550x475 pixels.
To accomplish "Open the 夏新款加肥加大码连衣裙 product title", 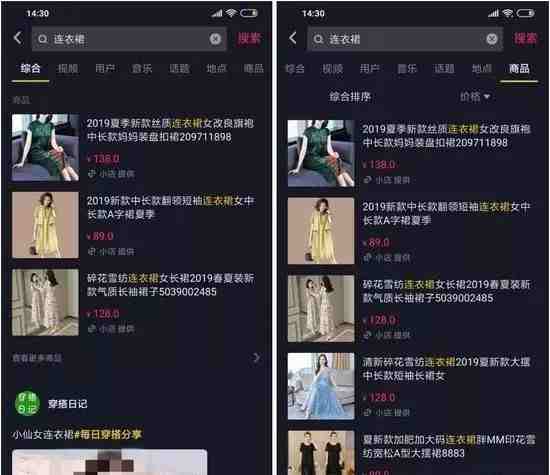I will tap(449, 446).
